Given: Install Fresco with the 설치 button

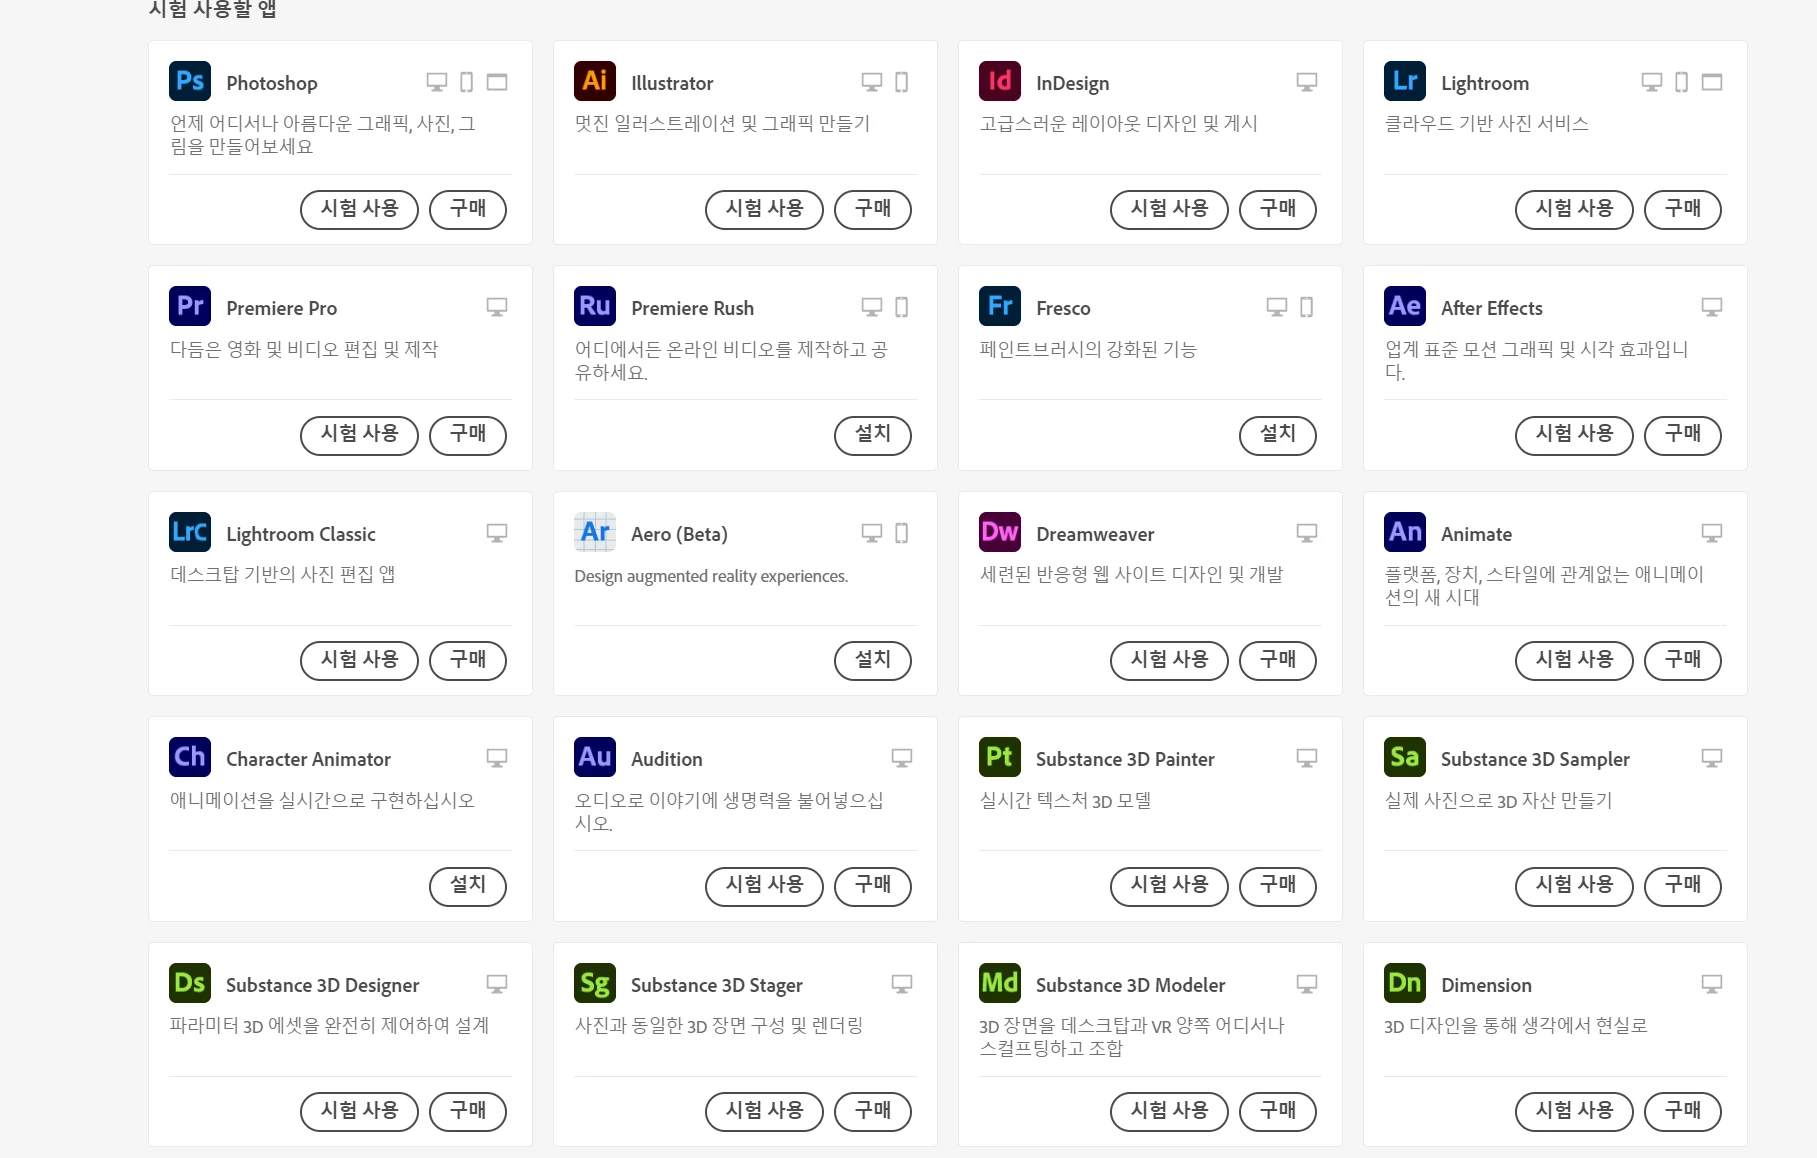Looking at the screenshot, I should click(1278, 435).
